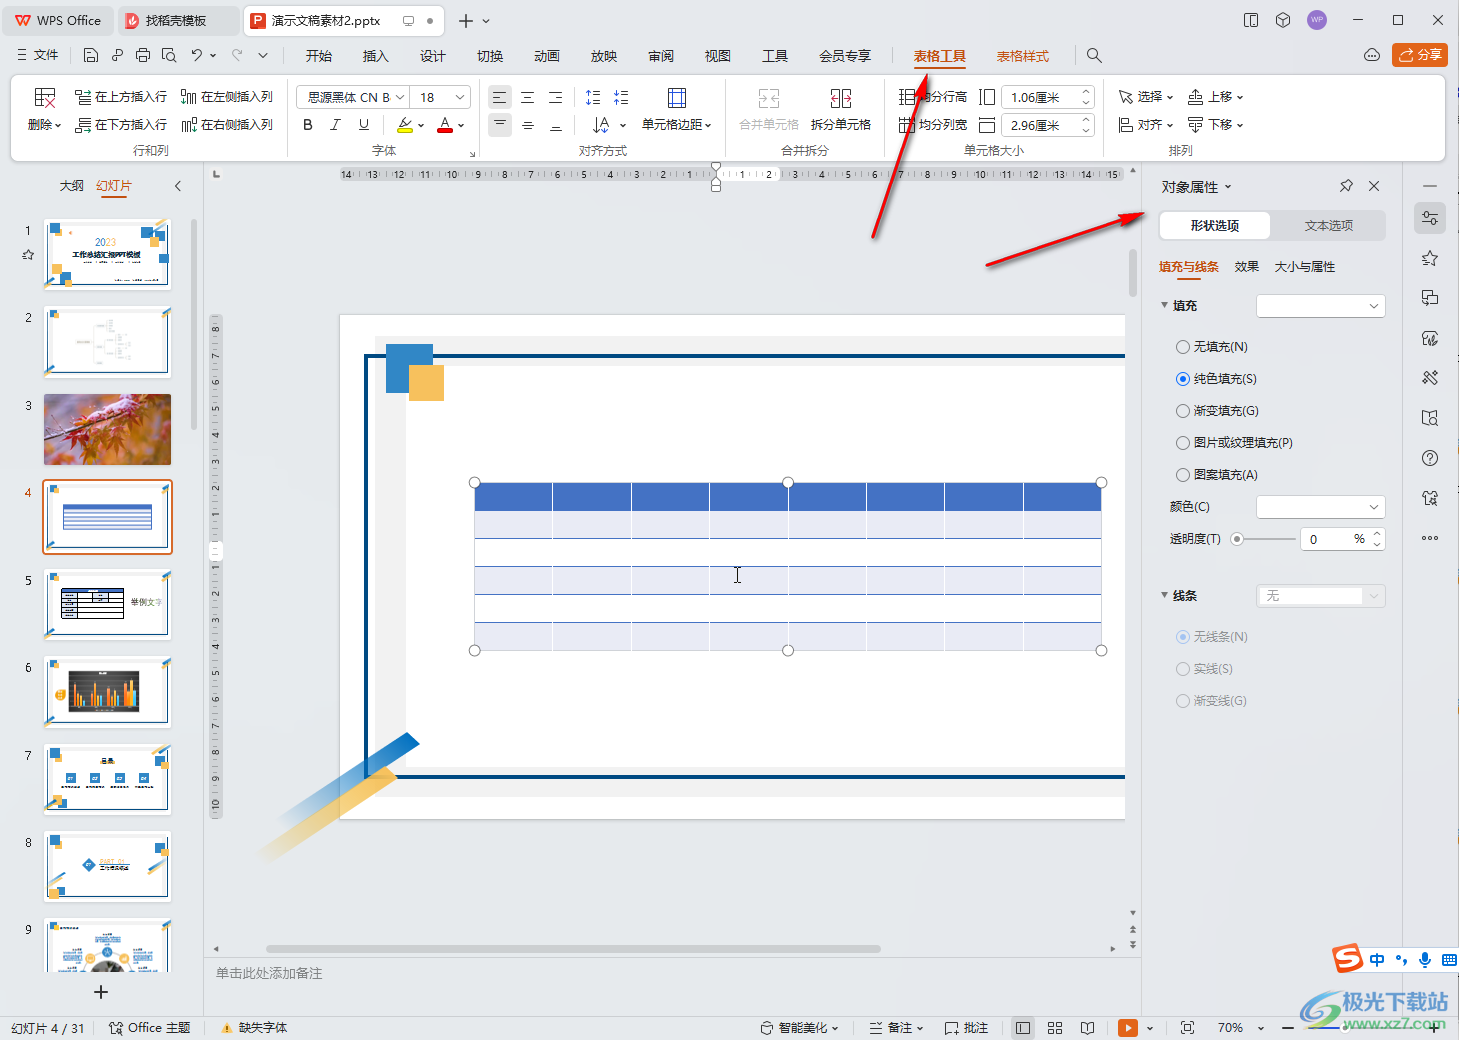Open the Select dropdown in arrange group
The width and height of the screenshot is (1459, 1040).
1146,97
